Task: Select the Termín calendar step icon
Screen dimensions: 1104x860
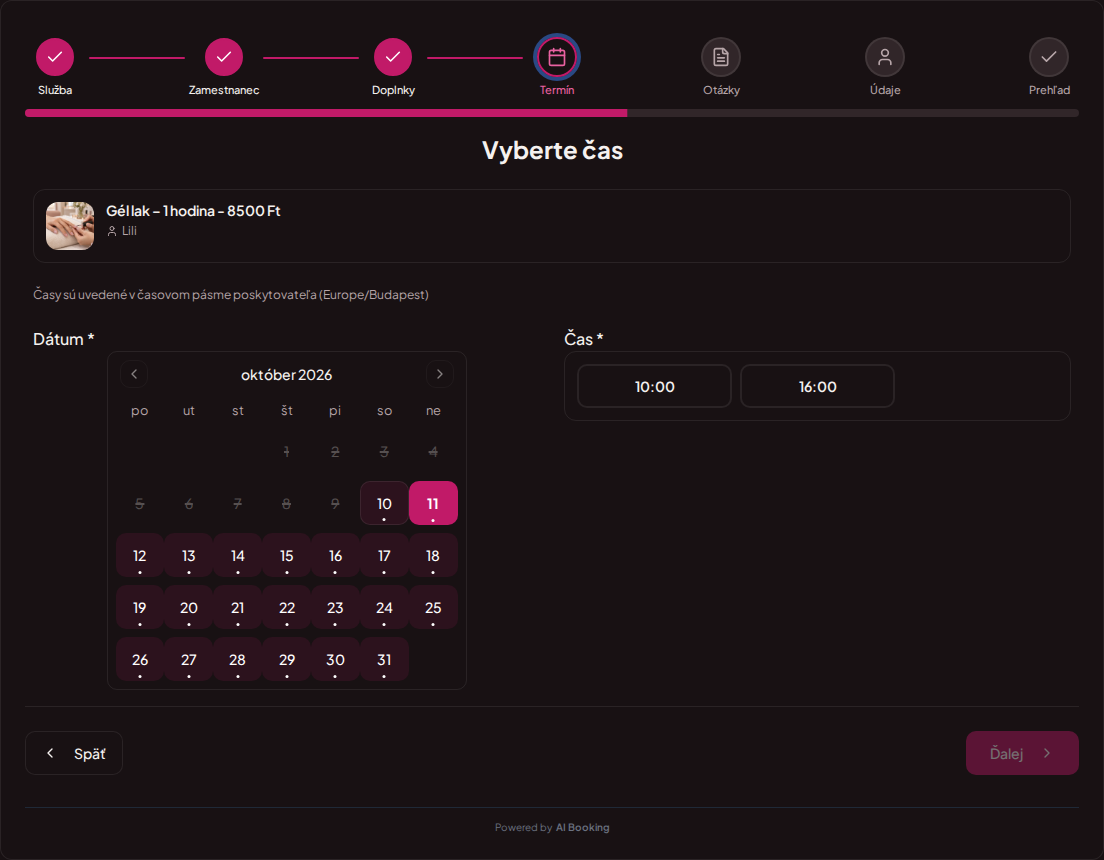Action: 557,57
